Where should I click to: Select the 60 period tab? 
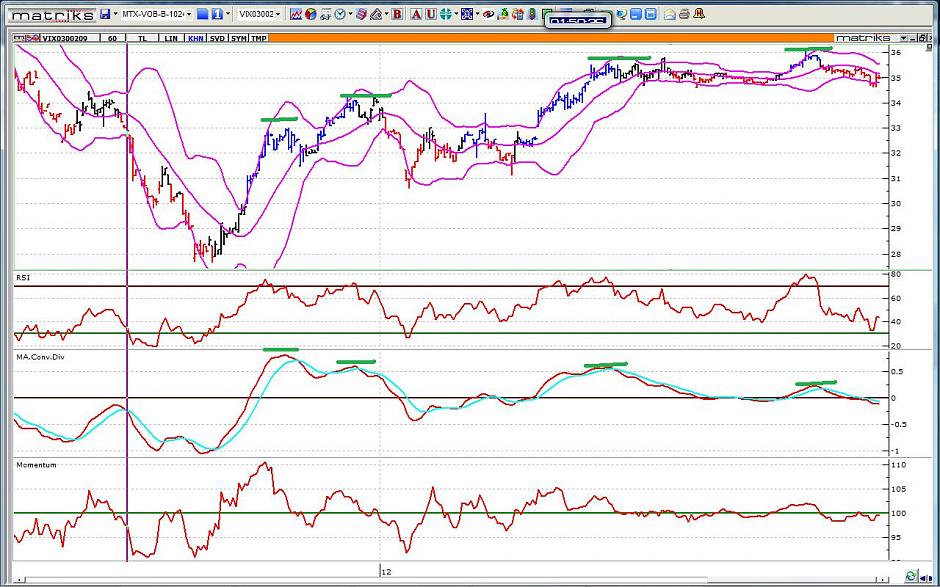113,38
